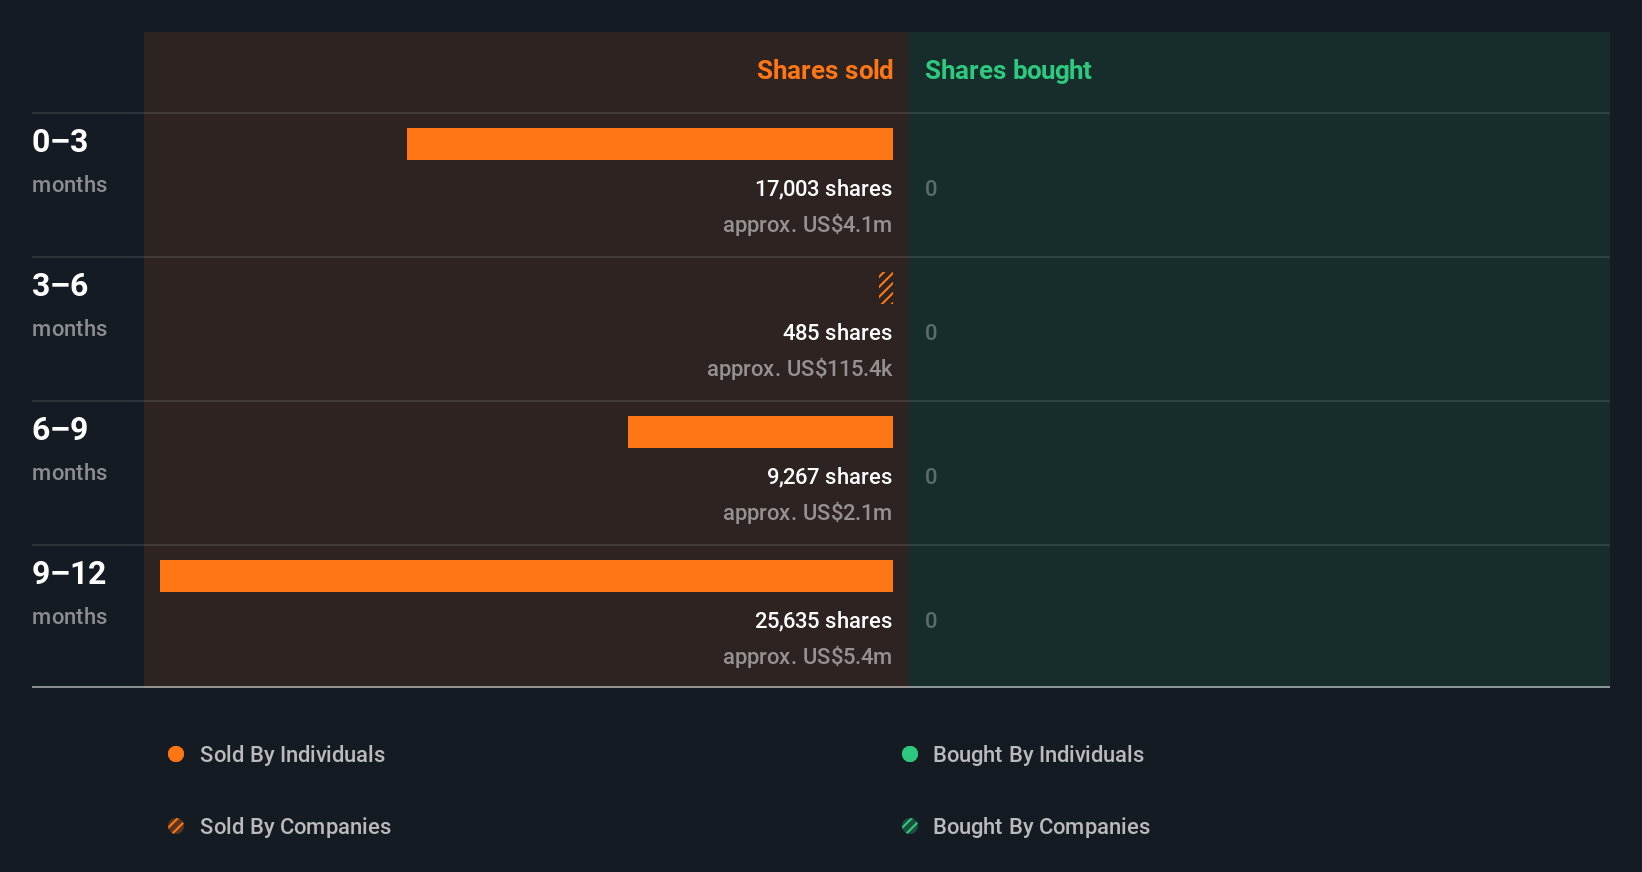Click the 6–9 months row label
Screen dimensions: 1642x872
(x=69, y=449)
